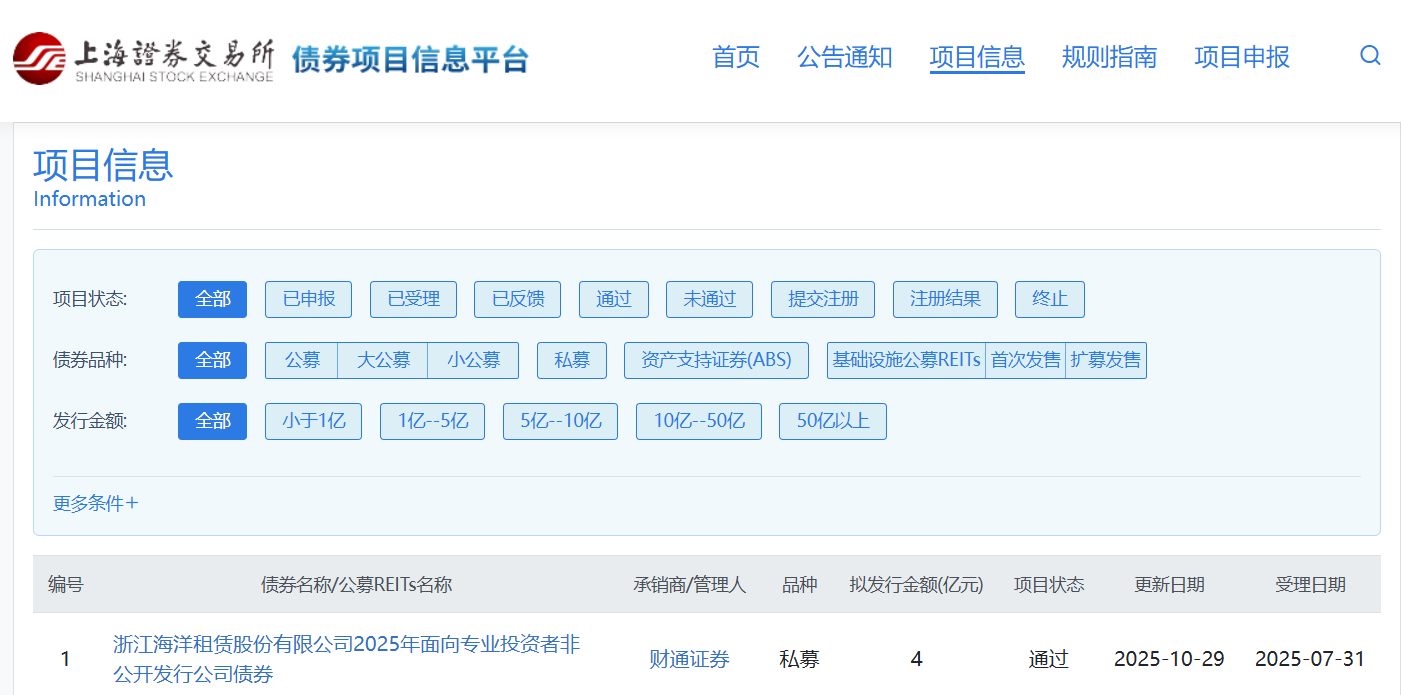Select 全部 in the 发行金额 row
The height and width of the screenshot is (695, 1401).
(212, 421)
